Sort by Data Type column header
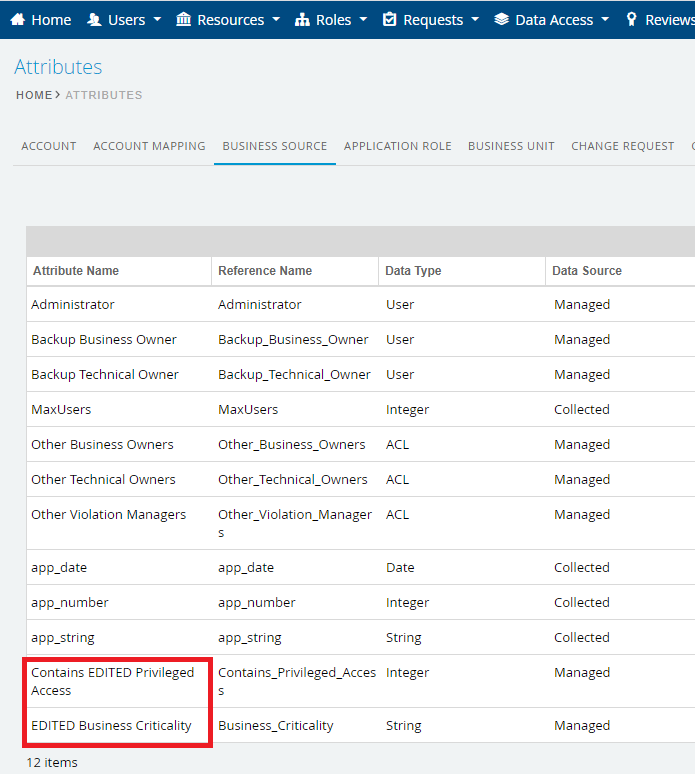This screenshot has width=695, height=774. point(413,271)
